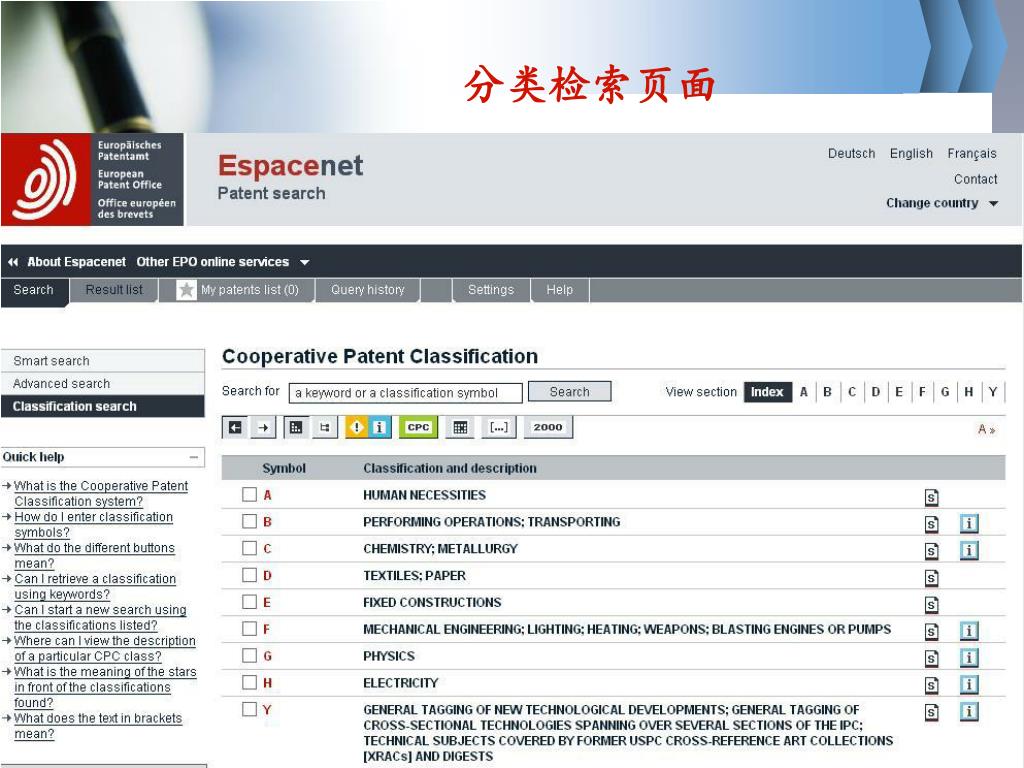The image size is (1024, 768).
Task: Click the grid table toolbar icon
Action: pyautogui.click(x=460, y=428)
